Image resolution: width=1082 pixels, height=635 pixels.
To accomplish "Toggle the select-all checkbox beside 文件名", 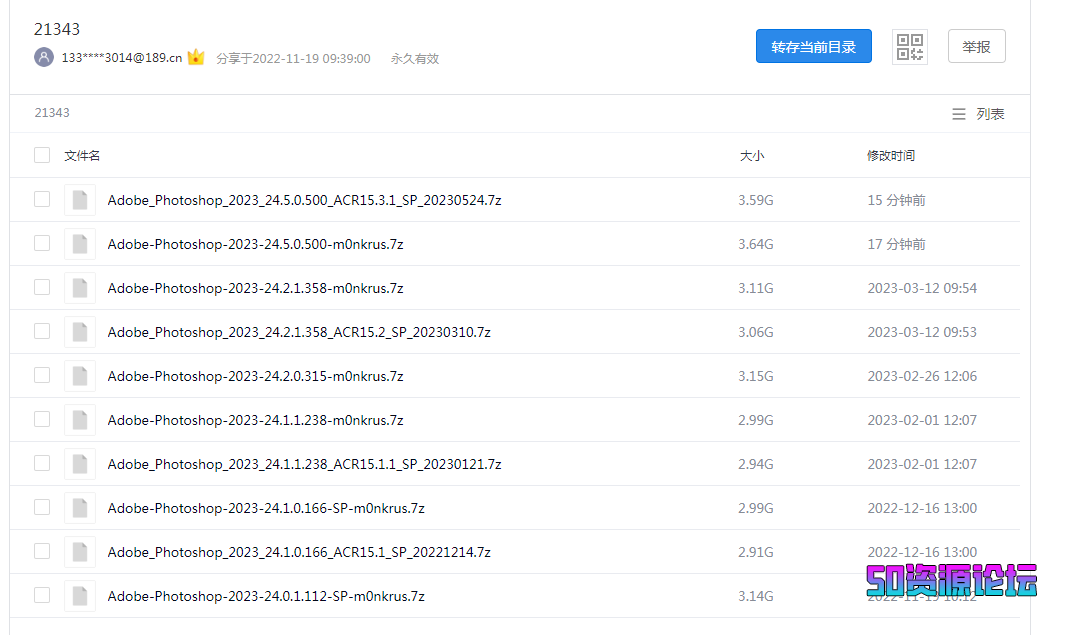I will click(x=42, y=155).
